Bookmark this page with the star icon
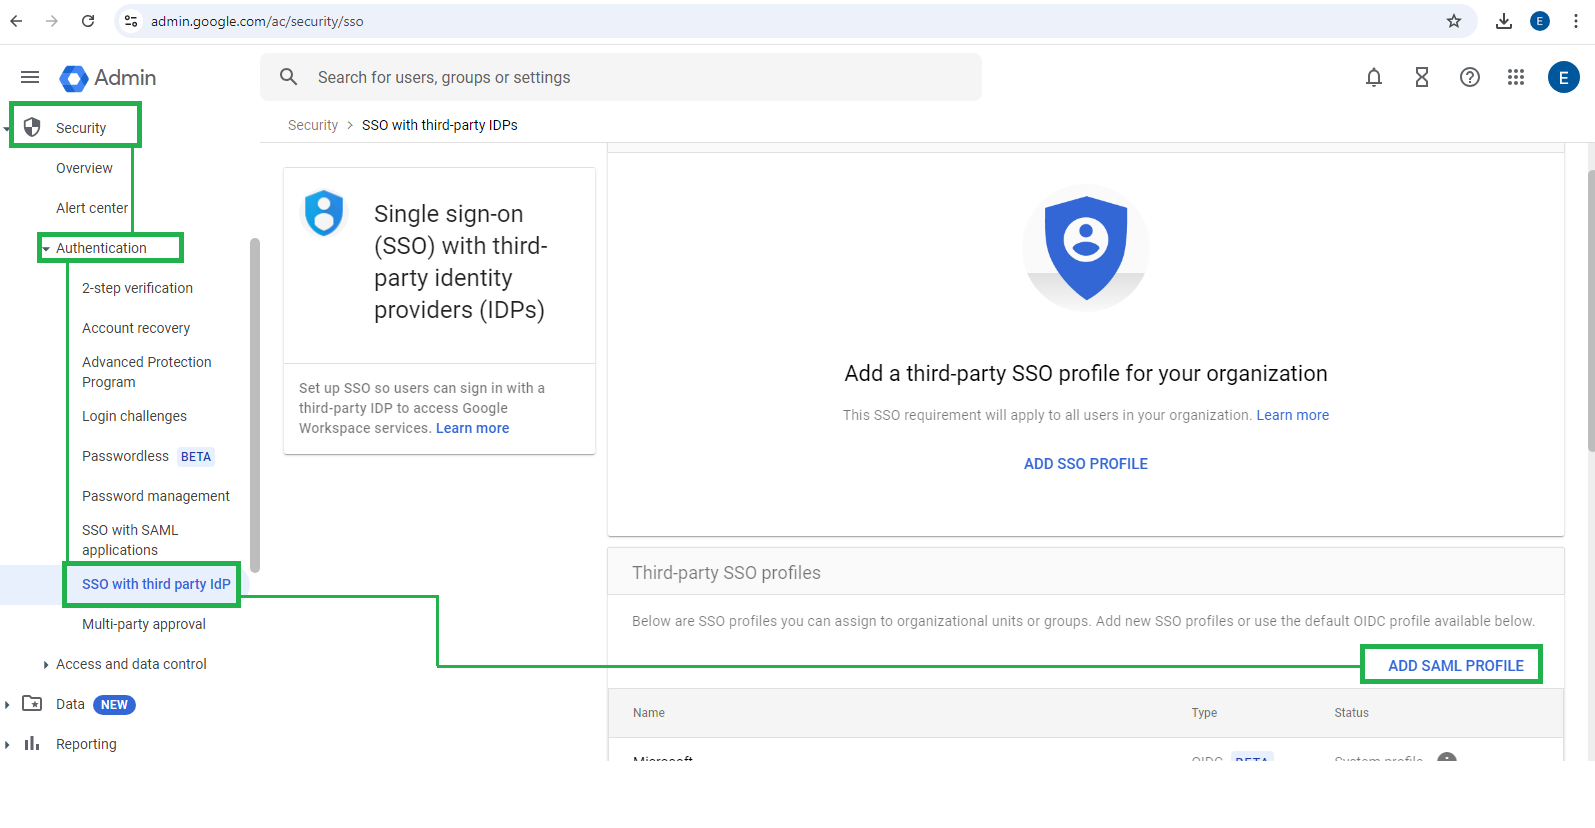Viewport: 1595px width, 828px height. [1454, 21]
